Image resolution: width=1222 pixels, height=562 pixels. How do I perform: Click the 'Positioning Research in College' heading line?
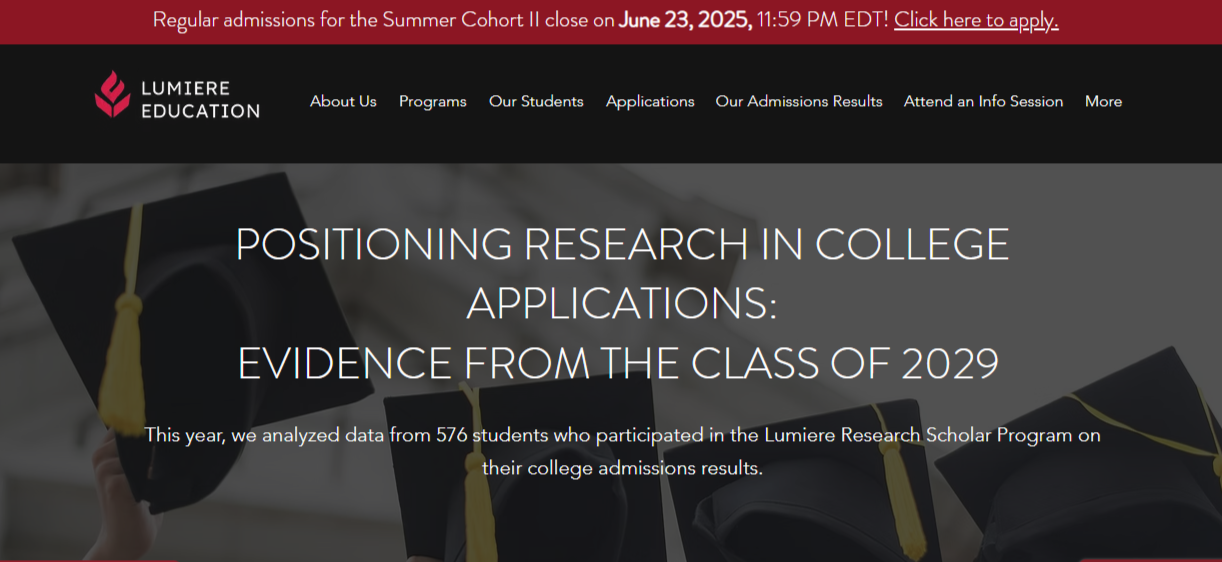(622, 245)
